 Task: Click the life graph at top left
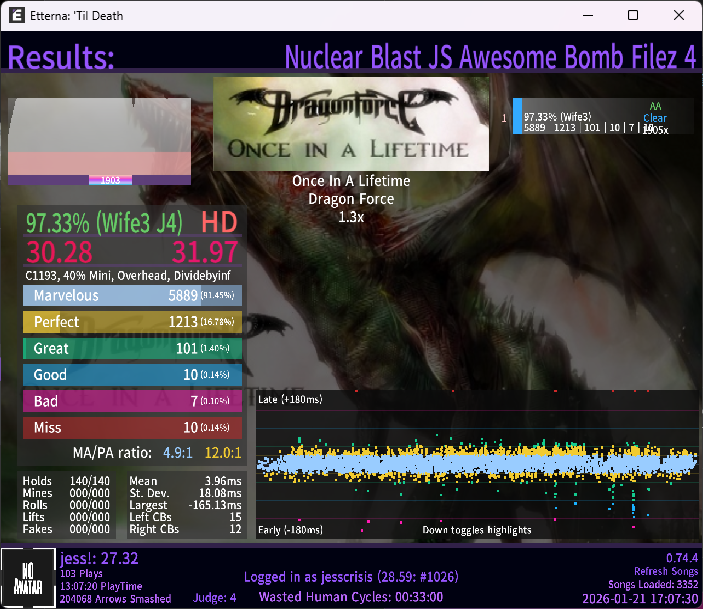[x=99, y=141]
